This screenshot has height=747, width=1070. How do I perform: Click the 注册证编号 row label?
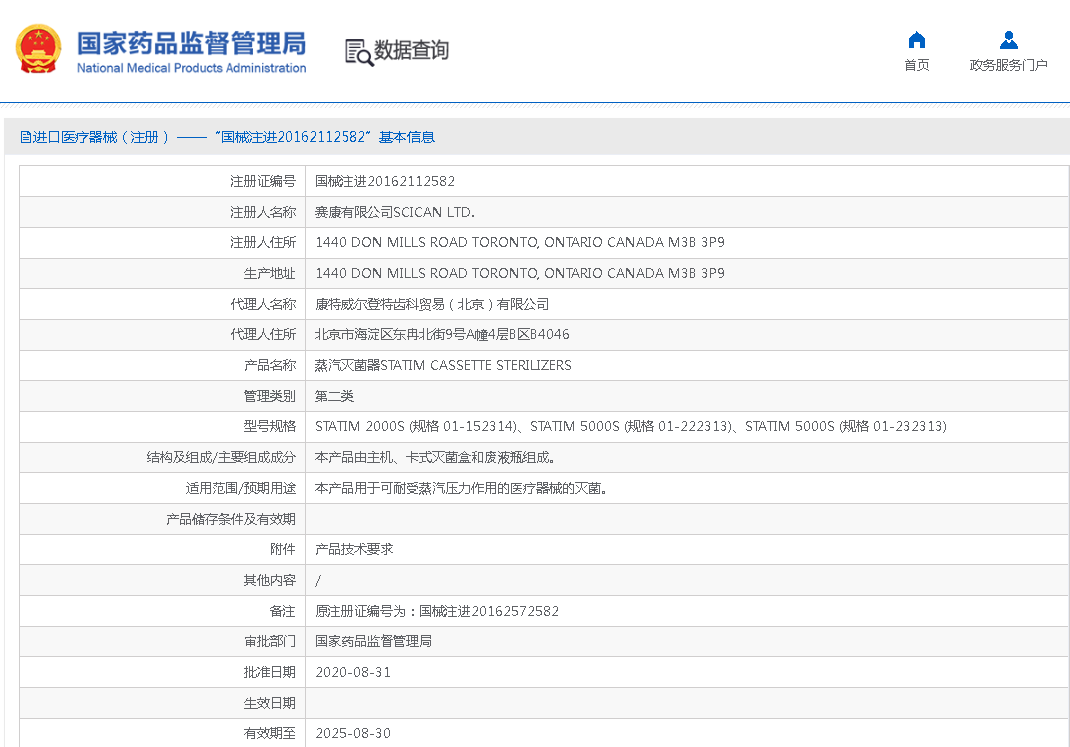click(263, 181)
